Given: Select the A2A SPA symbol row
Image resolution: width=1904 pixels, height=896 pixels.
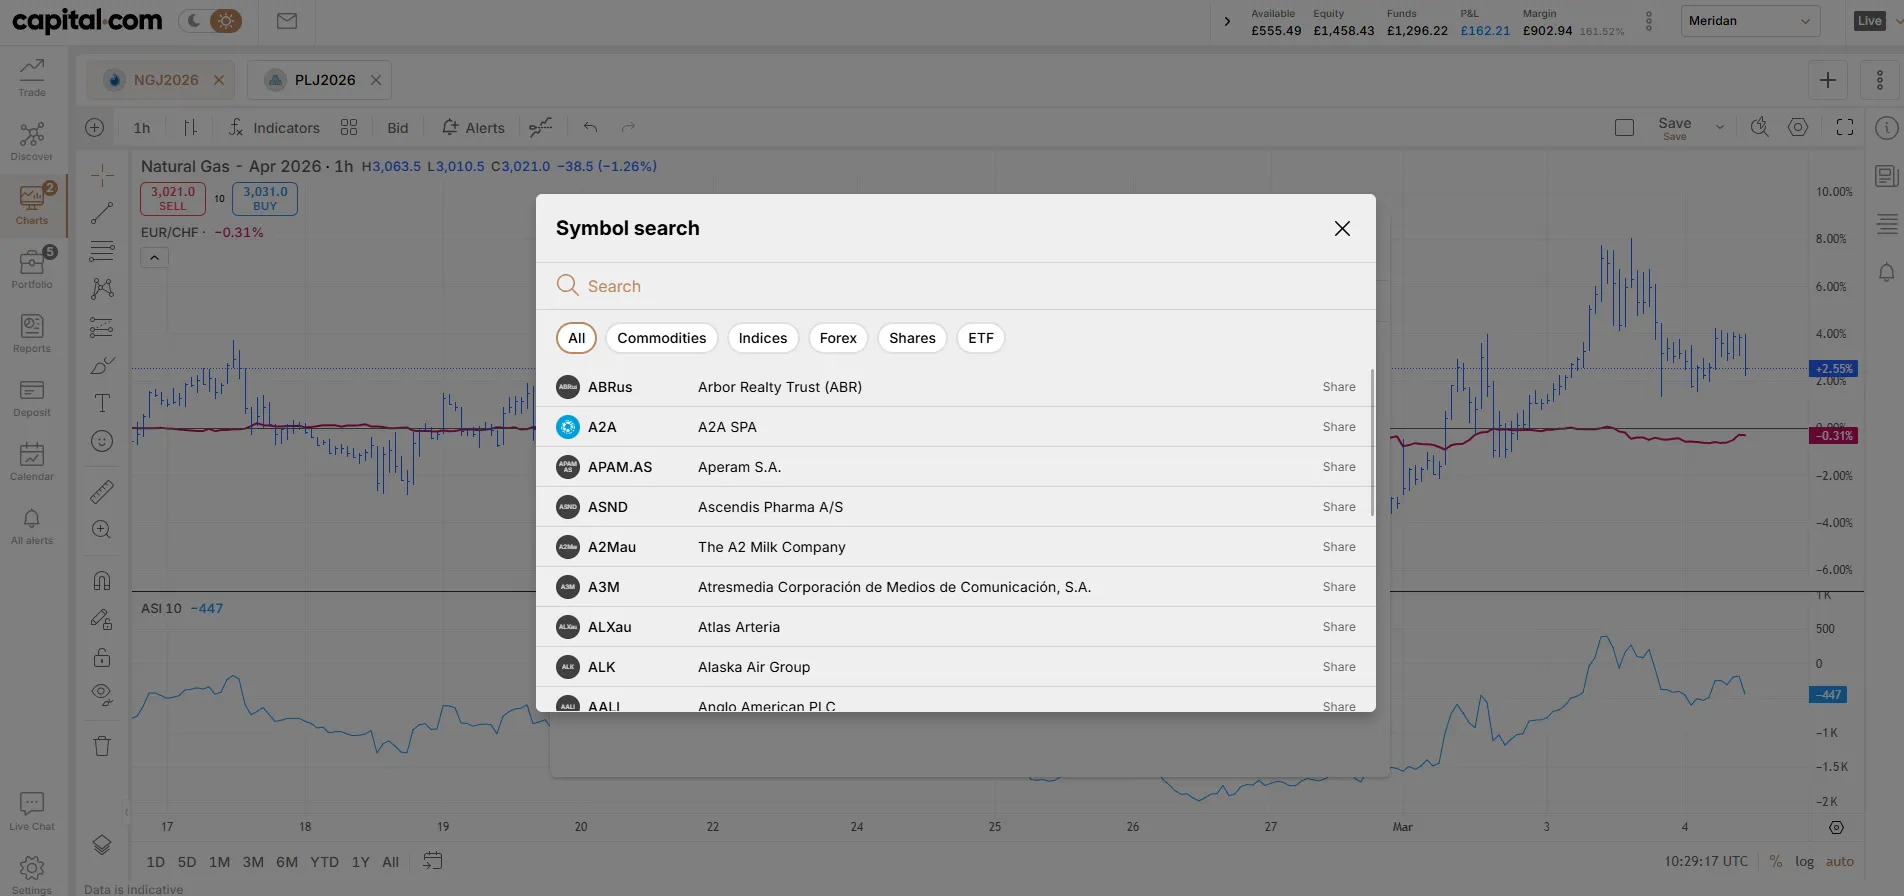Looking at the screenshot, I should [956, 427].
